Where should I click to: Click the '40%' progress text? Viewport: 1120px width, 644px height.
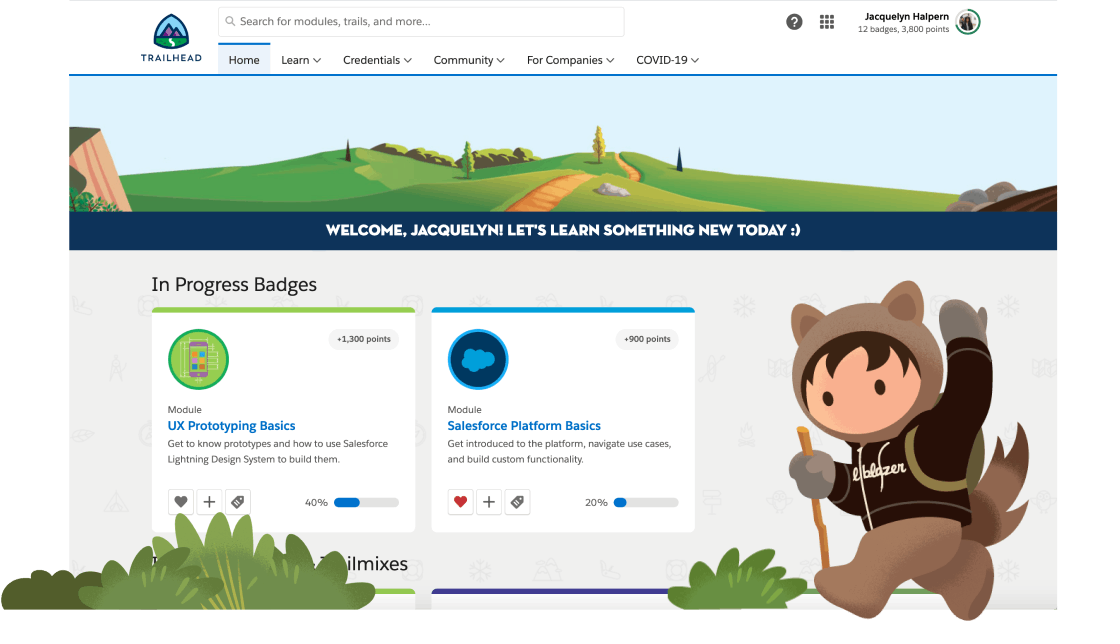pos(316,503)
